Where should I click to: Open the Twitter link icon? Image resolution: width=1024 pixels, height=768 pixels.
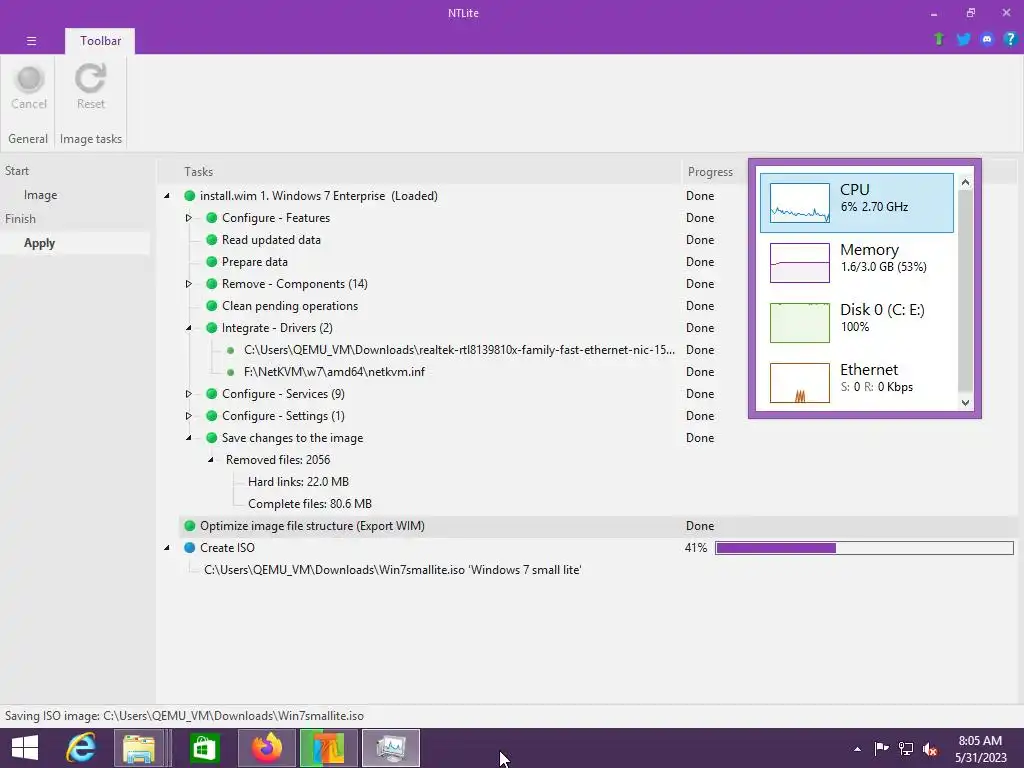(x=963, y=39)
